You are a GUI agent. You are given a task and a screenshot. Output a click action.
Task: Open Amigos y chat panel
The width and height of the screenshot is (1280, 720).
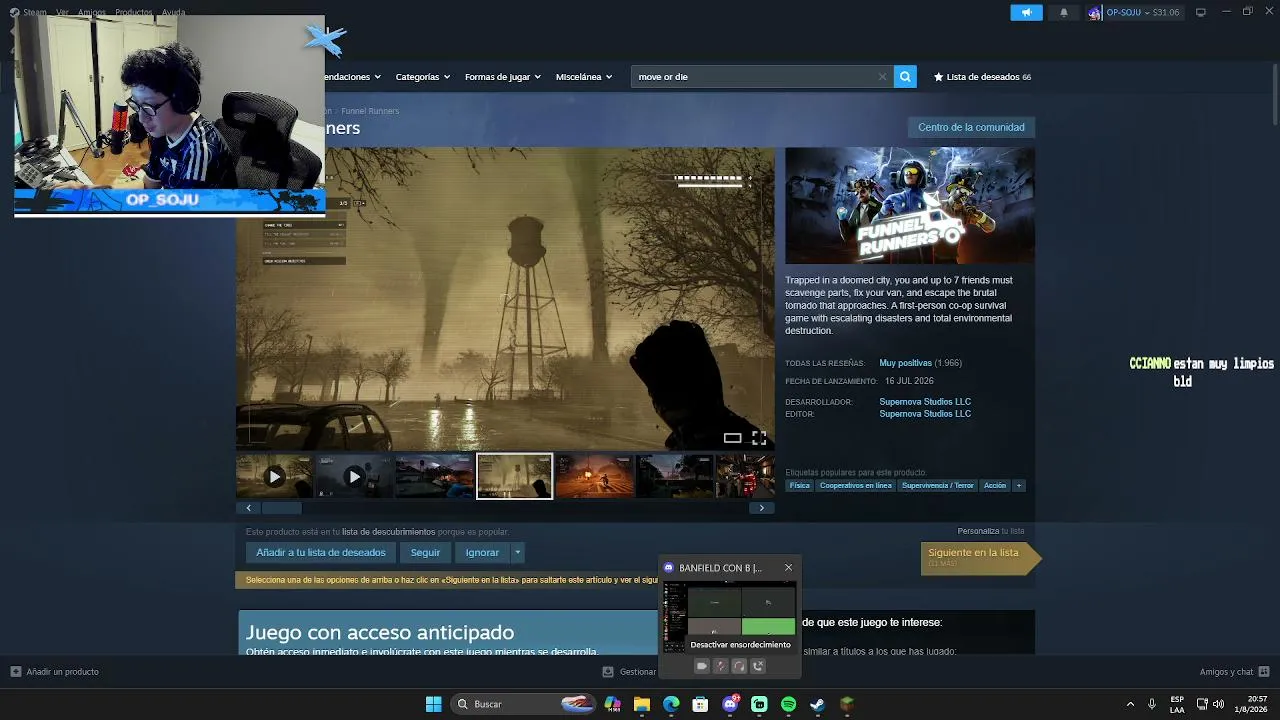tap(1234, 672)
